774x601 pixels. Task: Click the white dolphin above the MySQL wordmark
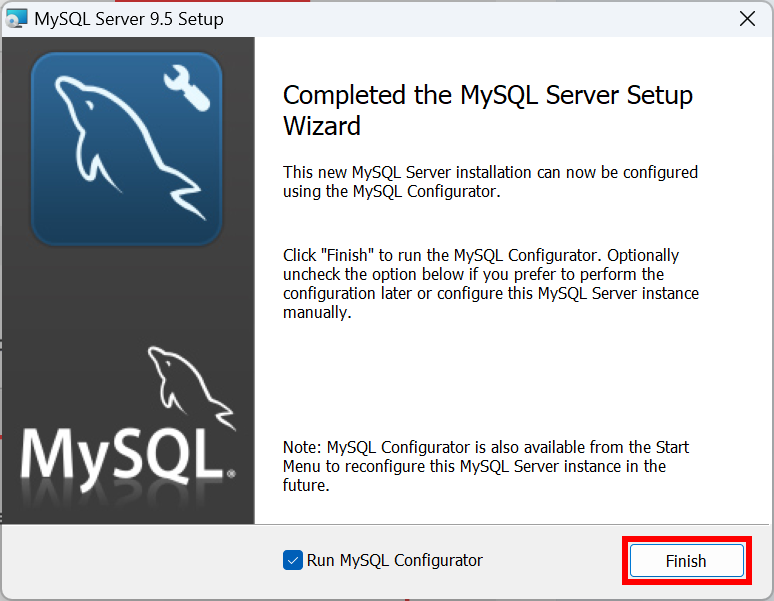click(x=192, y=388)
